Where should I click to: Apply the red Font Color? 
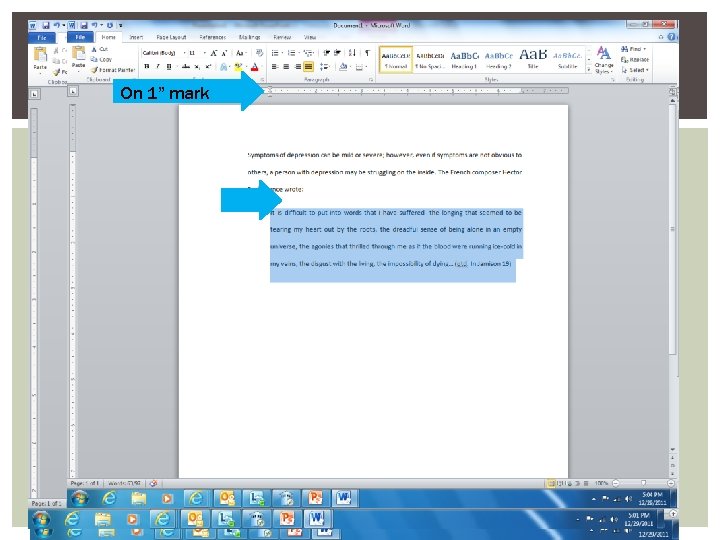[254, 67]
